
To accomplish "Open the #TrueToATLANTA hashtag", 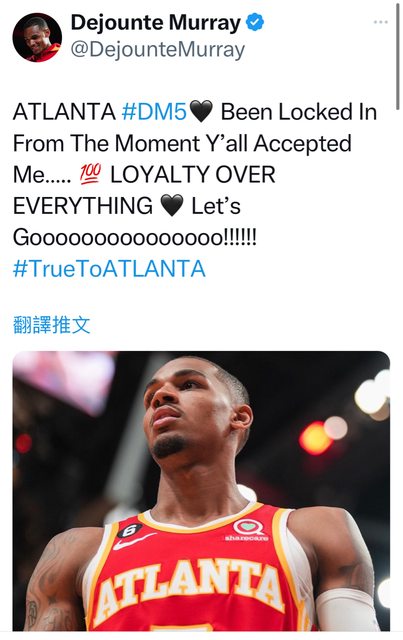I will [109, 269].
